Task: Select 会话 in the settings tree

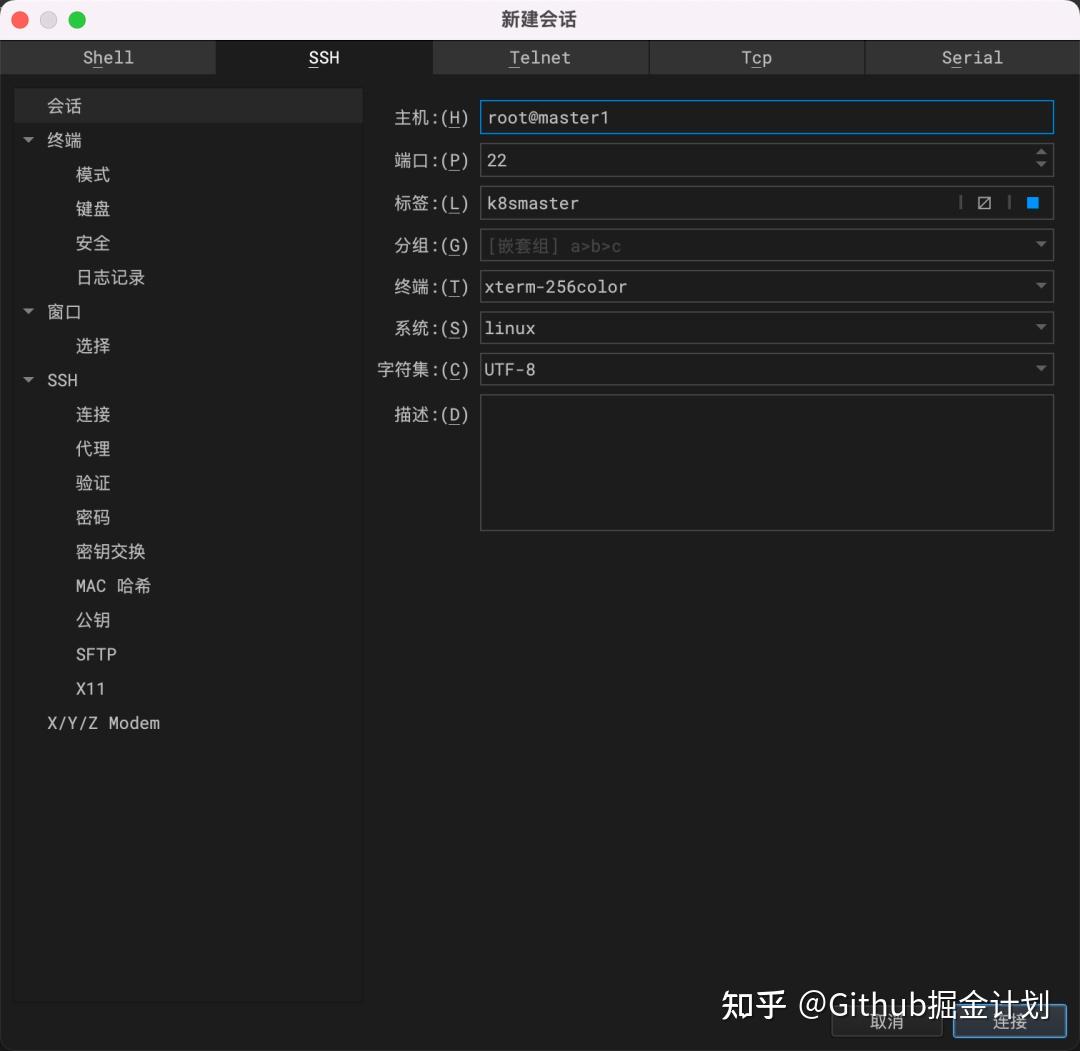Action: tap(188, 106)
